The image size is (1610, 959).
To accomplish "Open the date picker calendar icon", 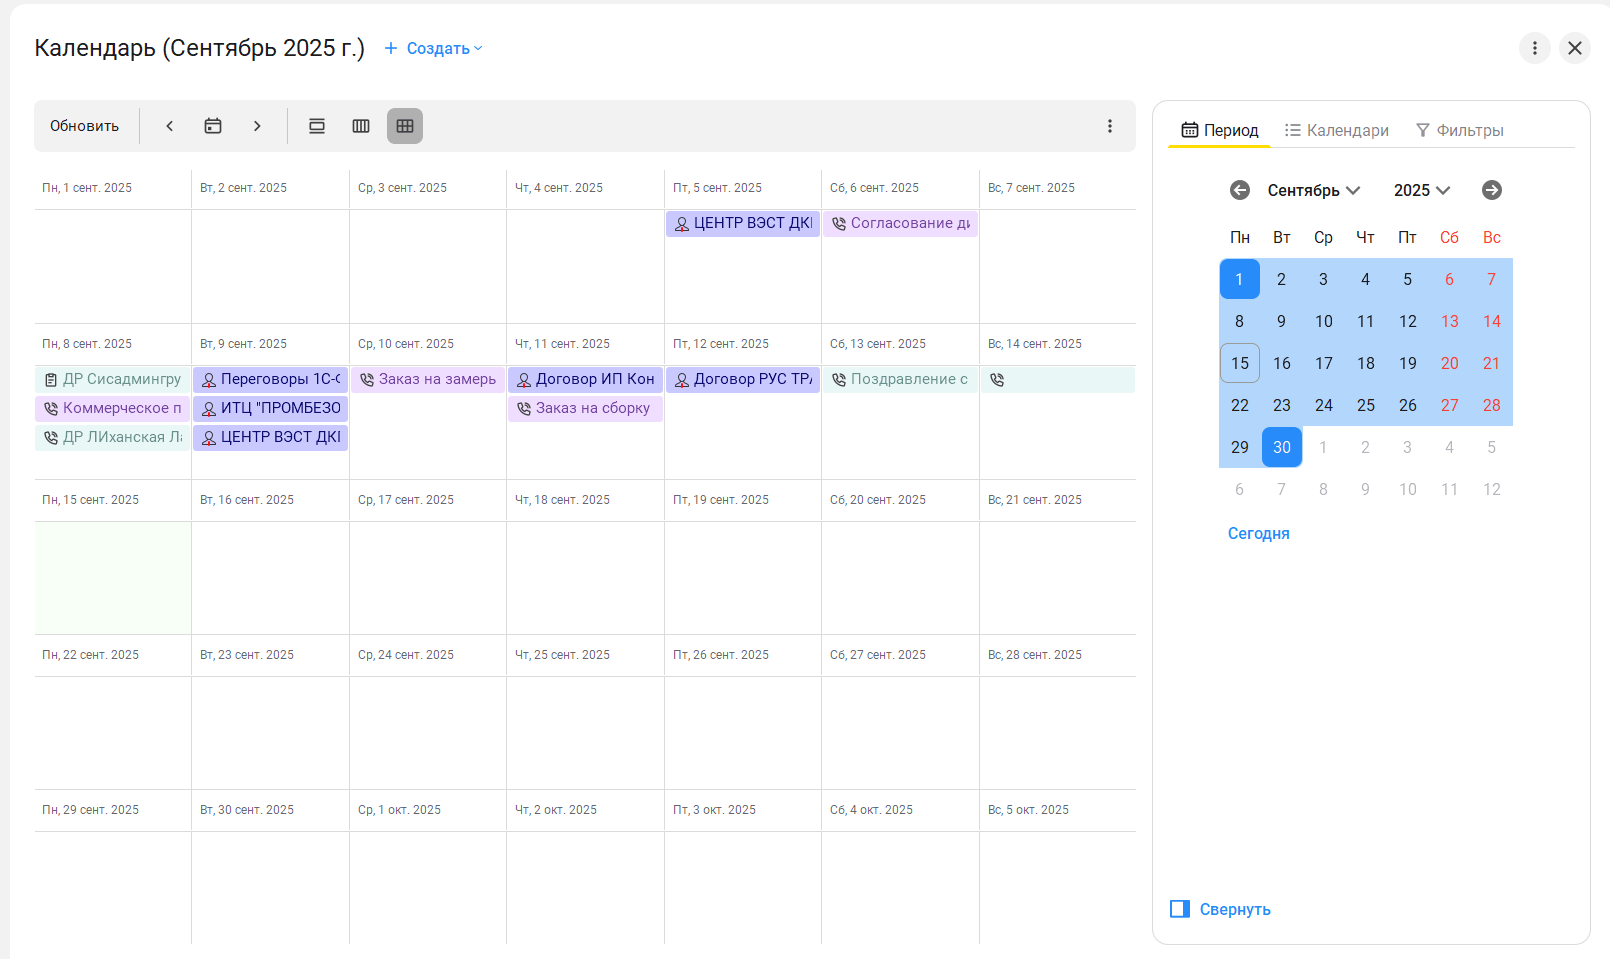I will click(213, 126).
